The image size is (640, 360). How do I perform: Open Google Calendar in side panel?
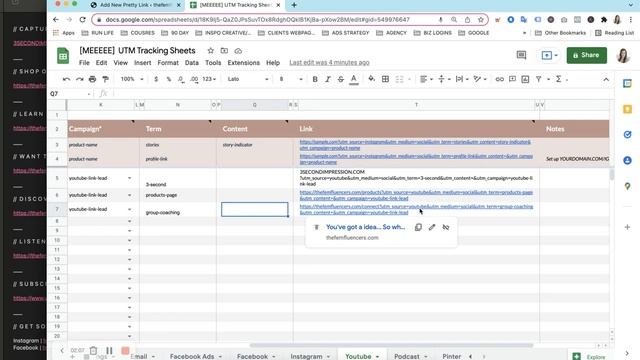(x=627, y=84)
